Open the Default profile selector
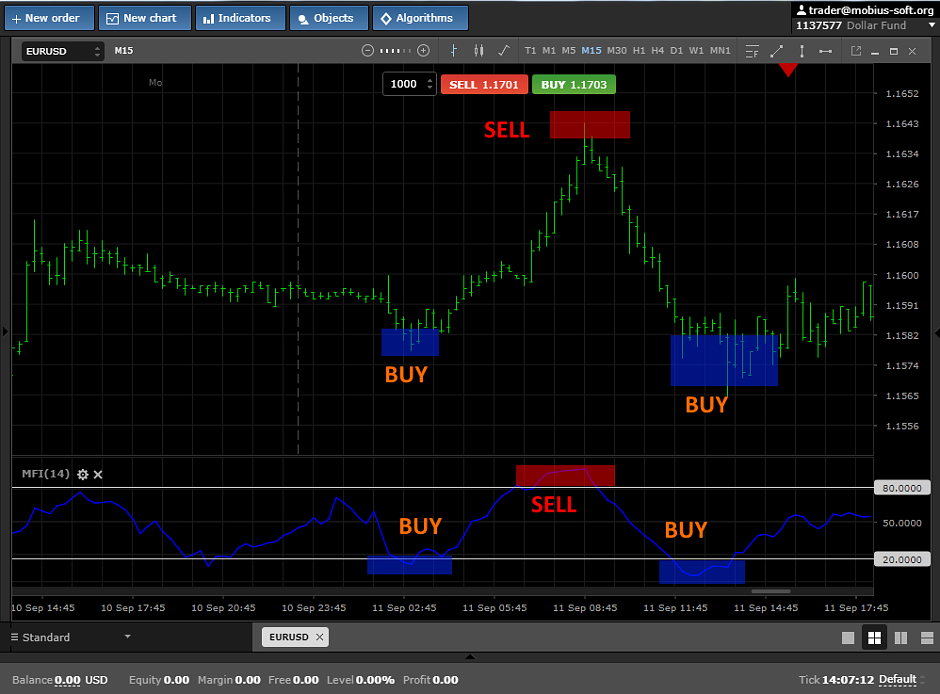 coord(901,680)
